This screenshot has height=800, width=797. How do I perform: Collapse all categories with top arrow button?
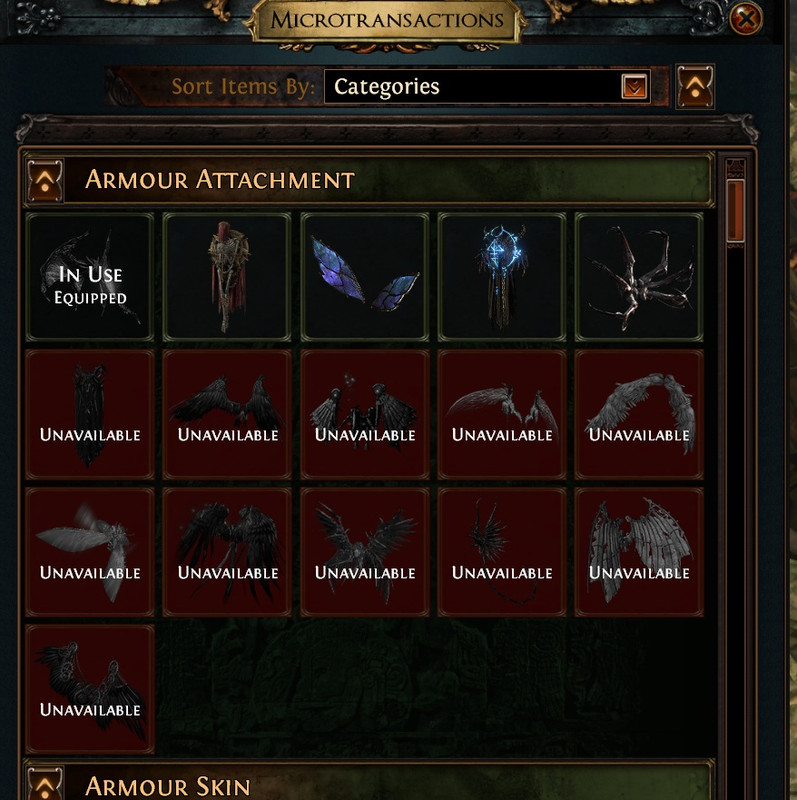pos(695,86)
